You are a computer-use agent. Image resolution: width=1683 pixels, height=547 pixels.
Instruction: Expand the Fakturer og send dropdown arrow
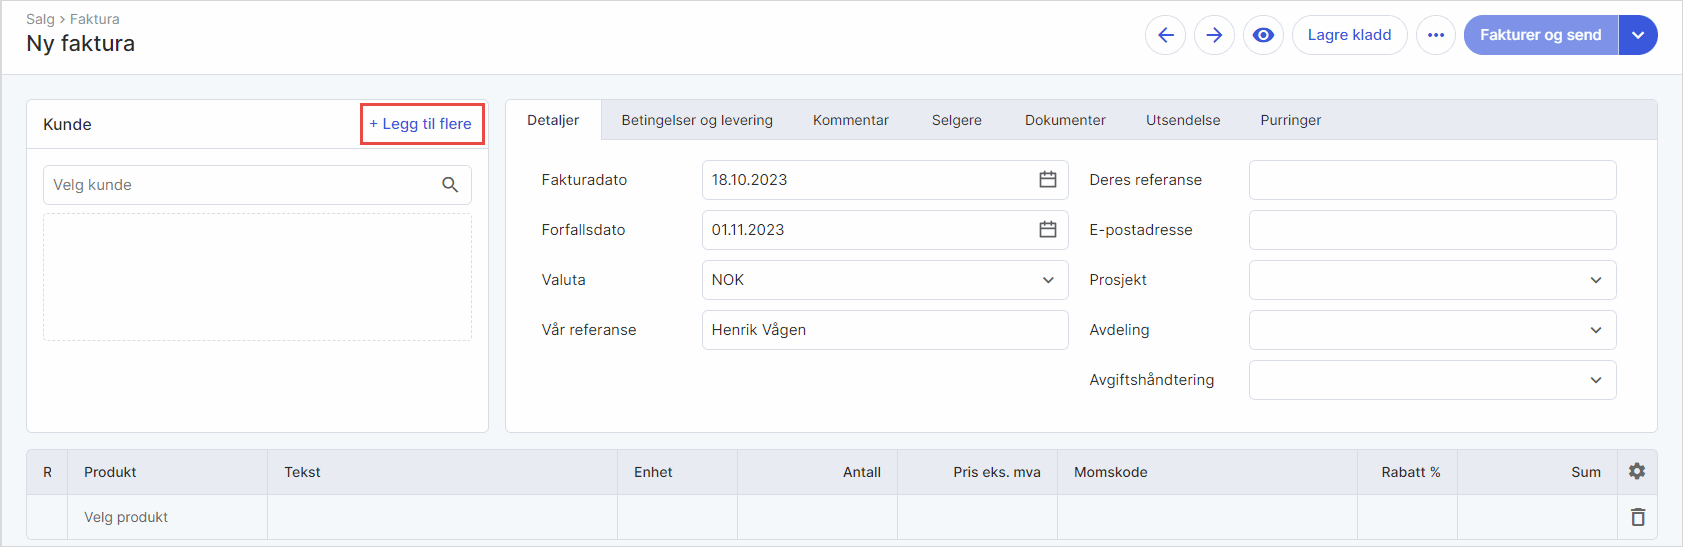coord(1637,35)
